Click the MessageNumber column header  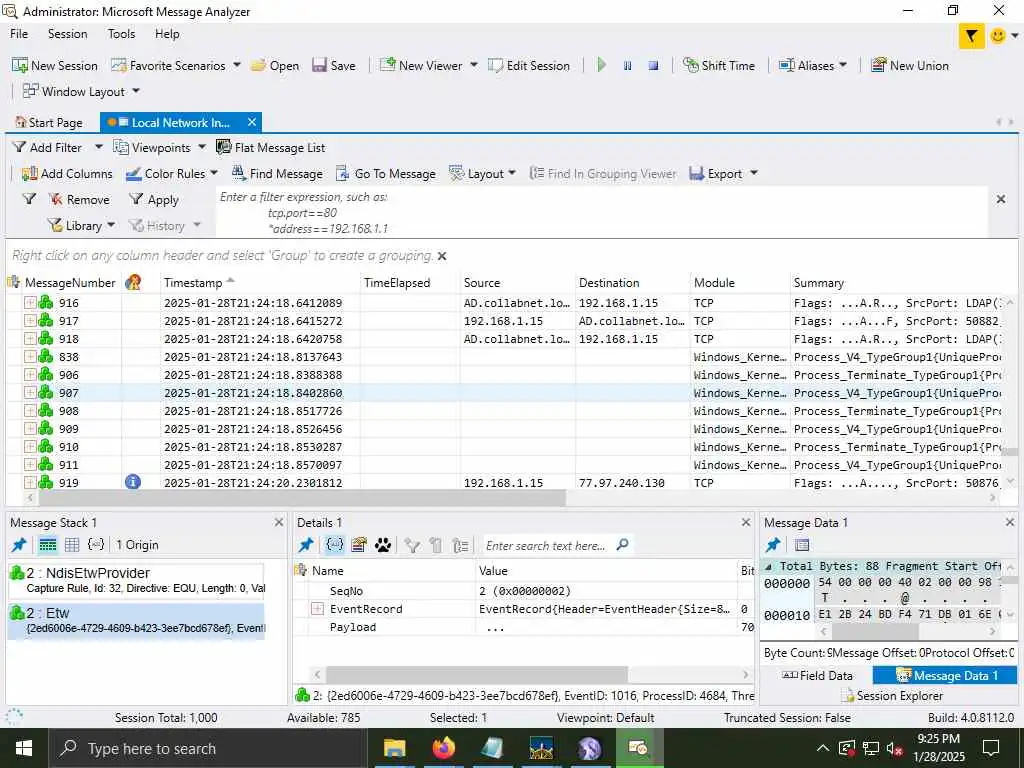coord(70,283)
